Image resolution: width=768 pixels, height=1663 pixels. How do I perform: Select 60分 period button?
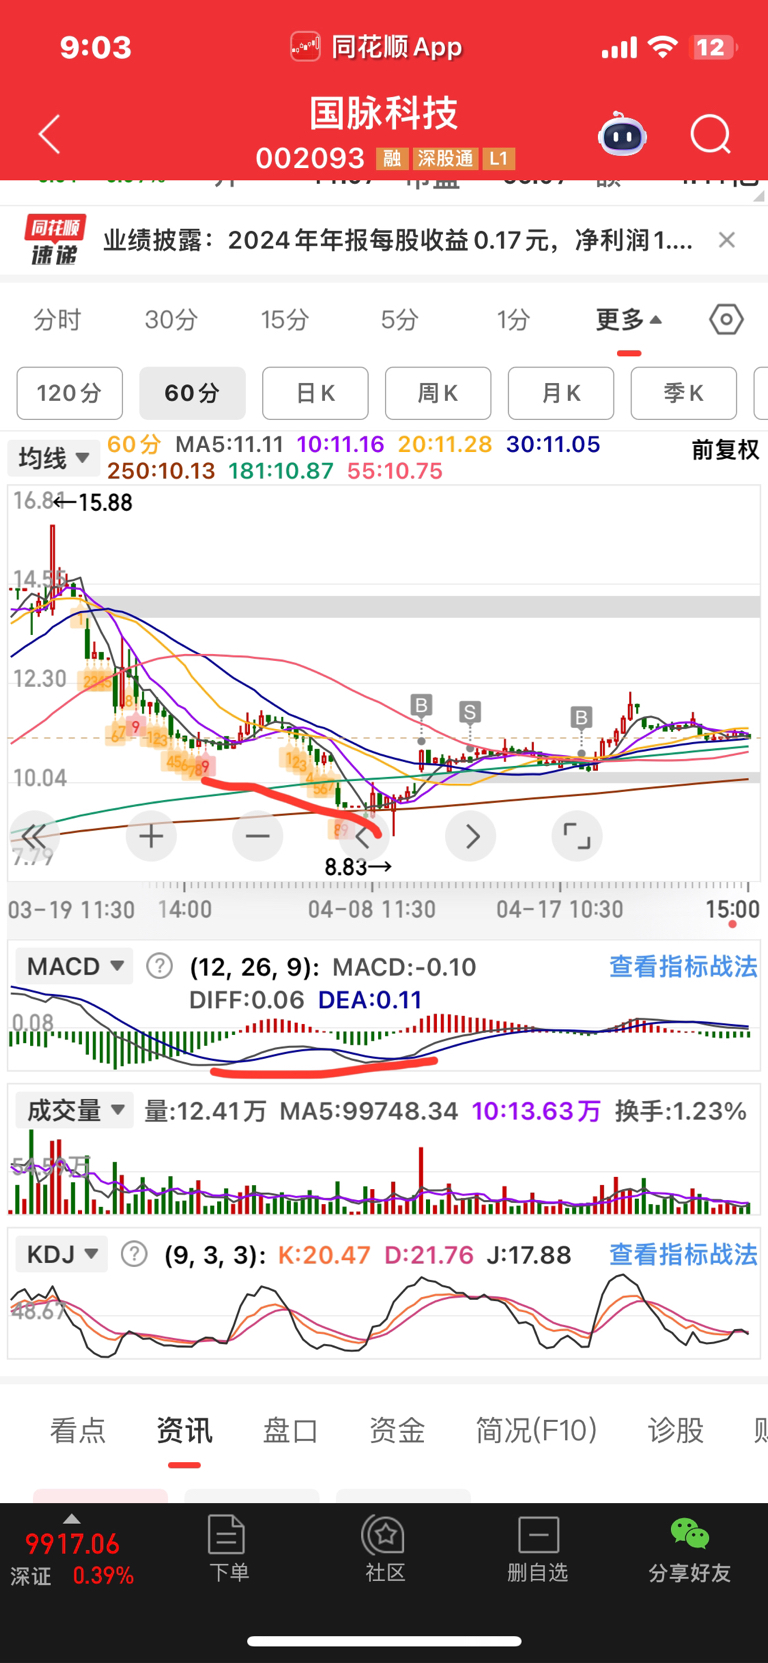[x=192, y=393]
